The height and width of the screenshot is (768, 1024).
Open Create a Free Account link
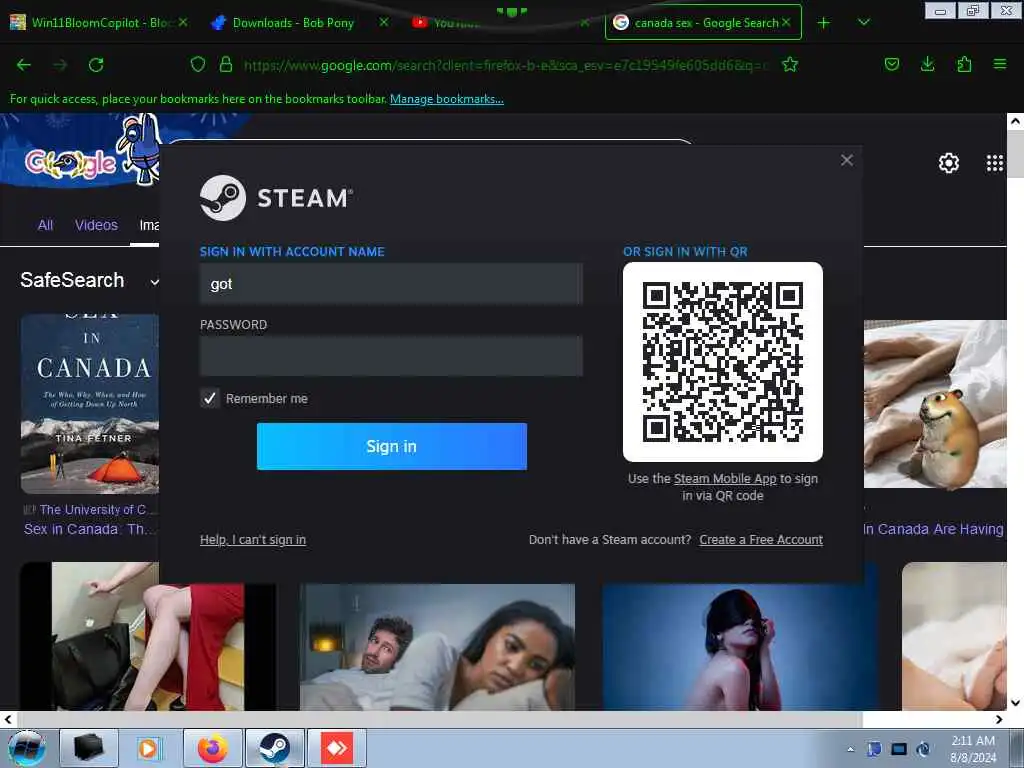click(x=761, y=539)
